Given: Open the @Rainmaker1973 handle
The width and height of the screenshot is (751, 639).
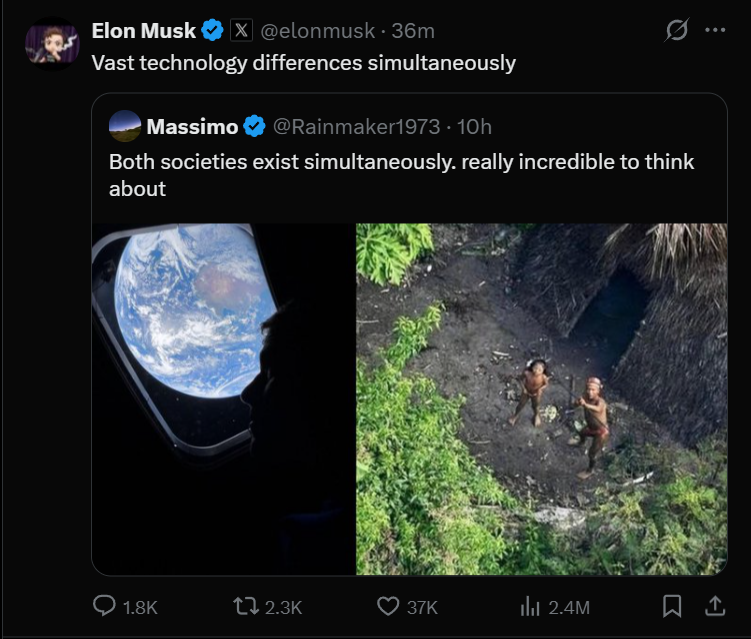Looking at the screenshot, I should click(x=356, y=127).
